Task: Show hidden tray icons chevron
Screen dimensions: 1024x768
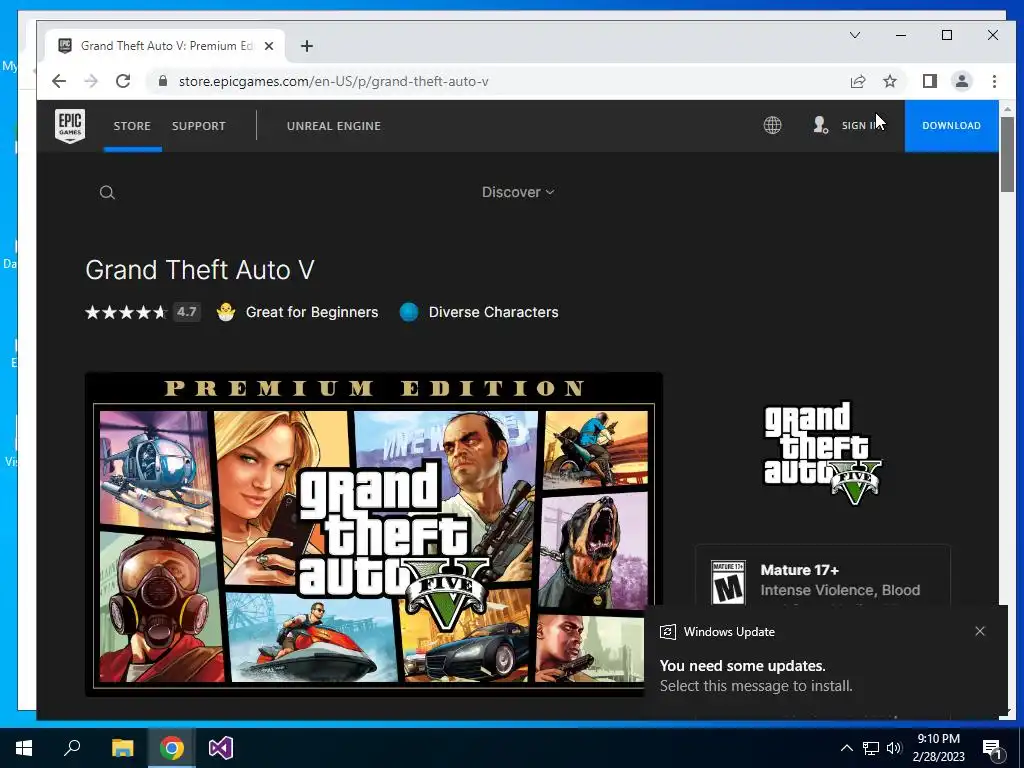Action: tap(846, 748)
